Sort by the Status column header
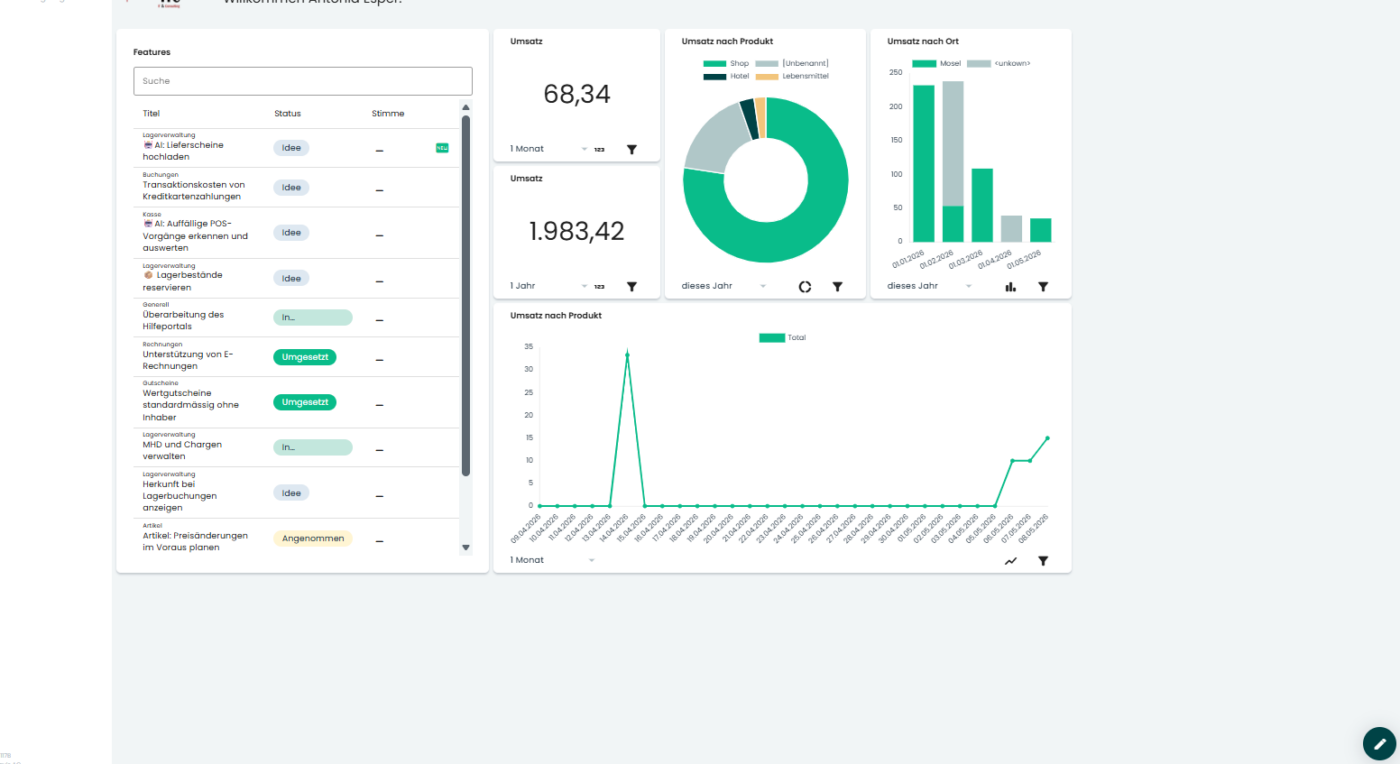Image resolution: width=1400 pixels, height=764 pixels. 288,114
